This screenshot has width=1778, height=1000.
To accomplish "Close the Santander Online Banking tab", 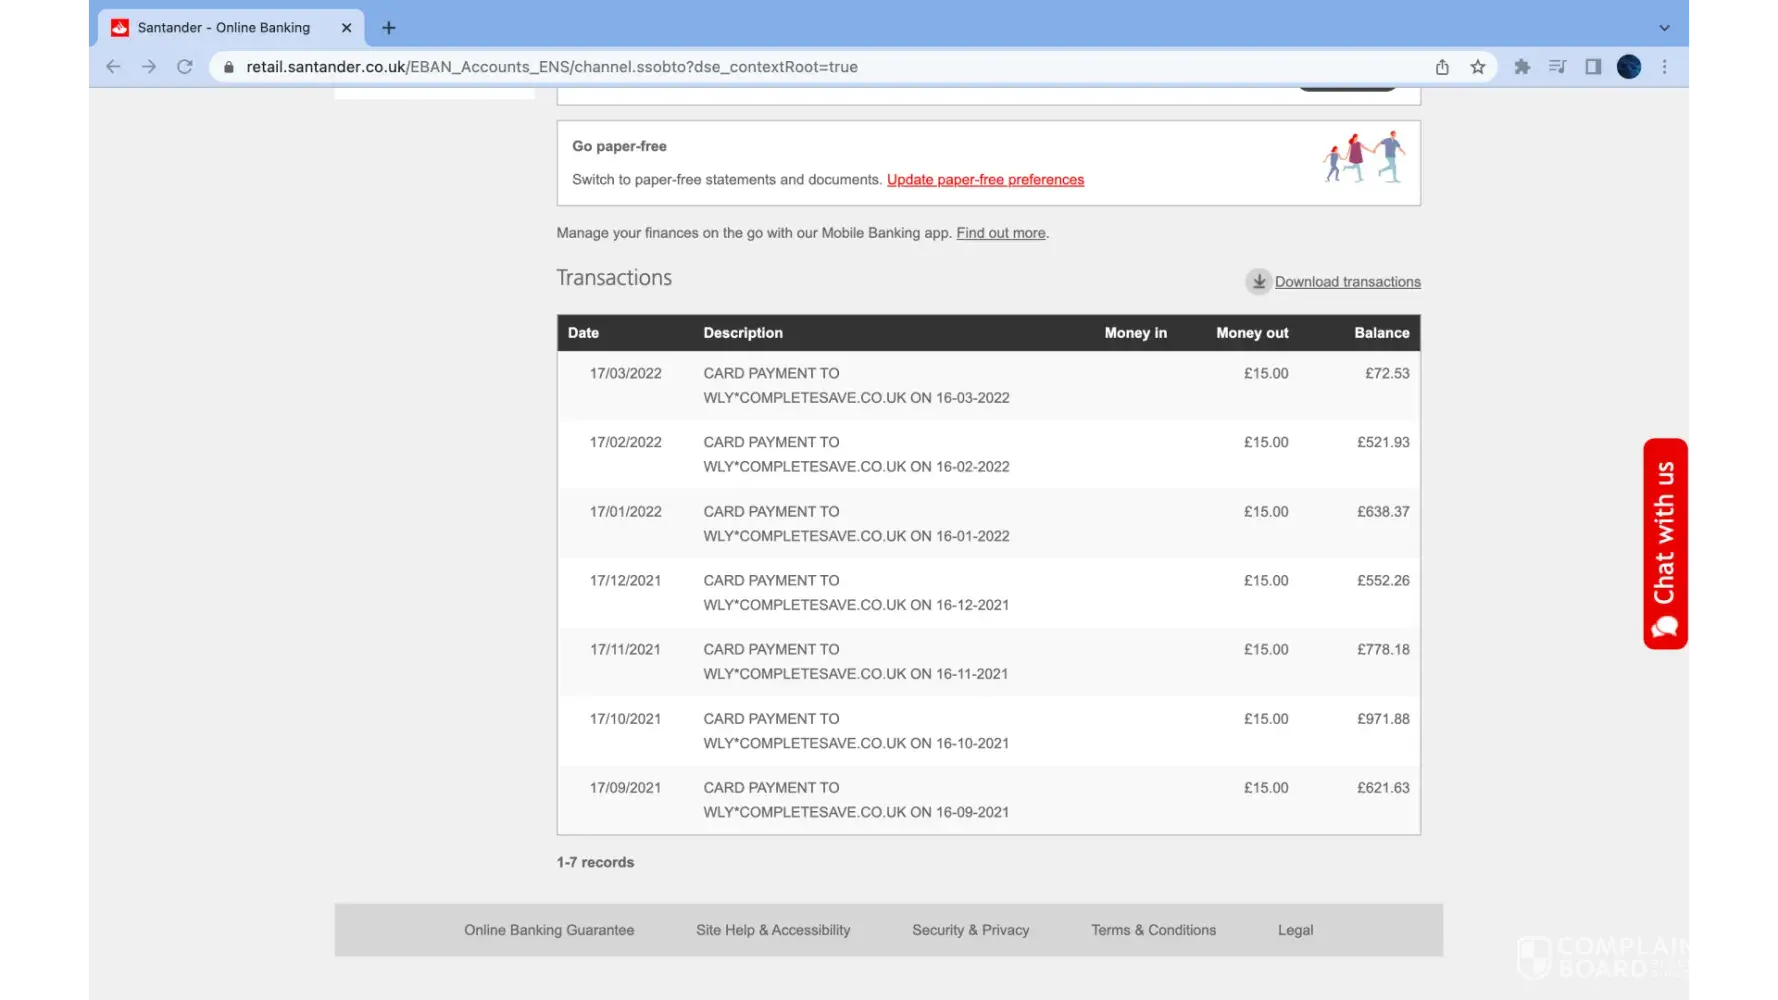I will (x=346, y=28).
